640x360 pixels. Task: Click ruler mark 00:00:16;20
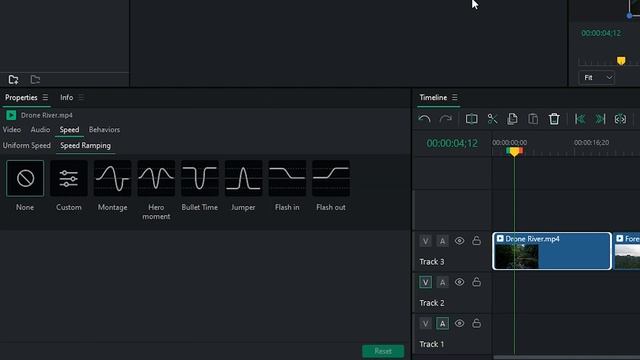591,142
